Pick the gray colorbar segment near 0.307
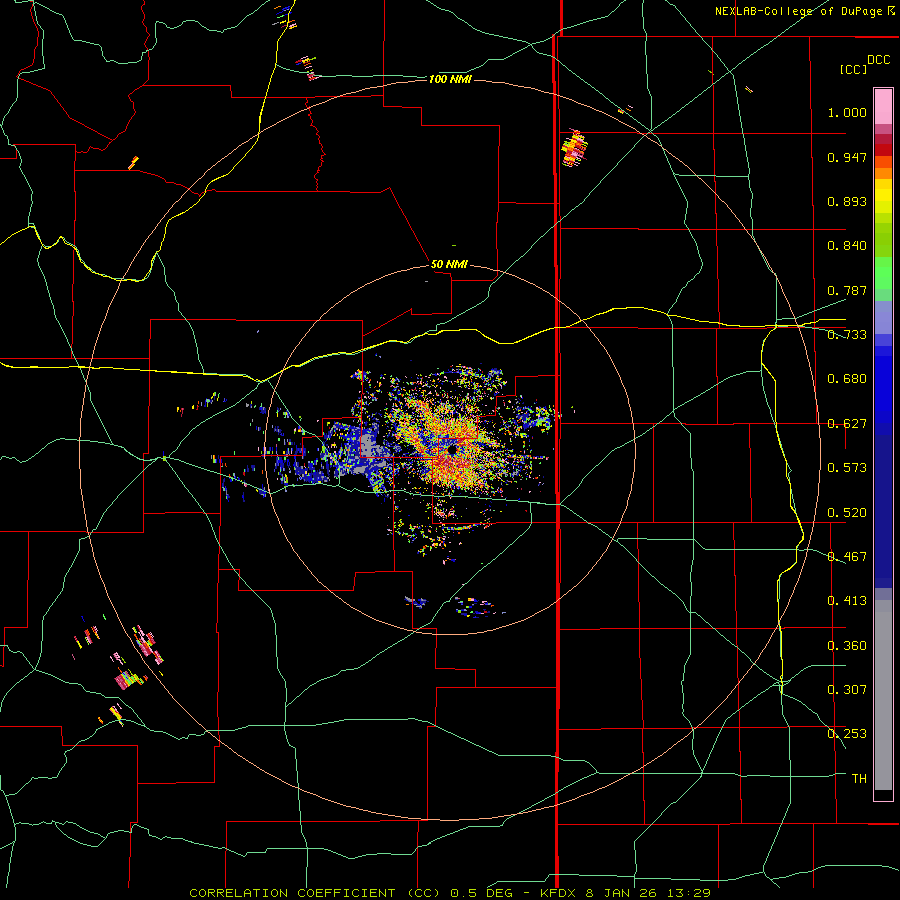The image size is (900, 900). tap(883, 695)
